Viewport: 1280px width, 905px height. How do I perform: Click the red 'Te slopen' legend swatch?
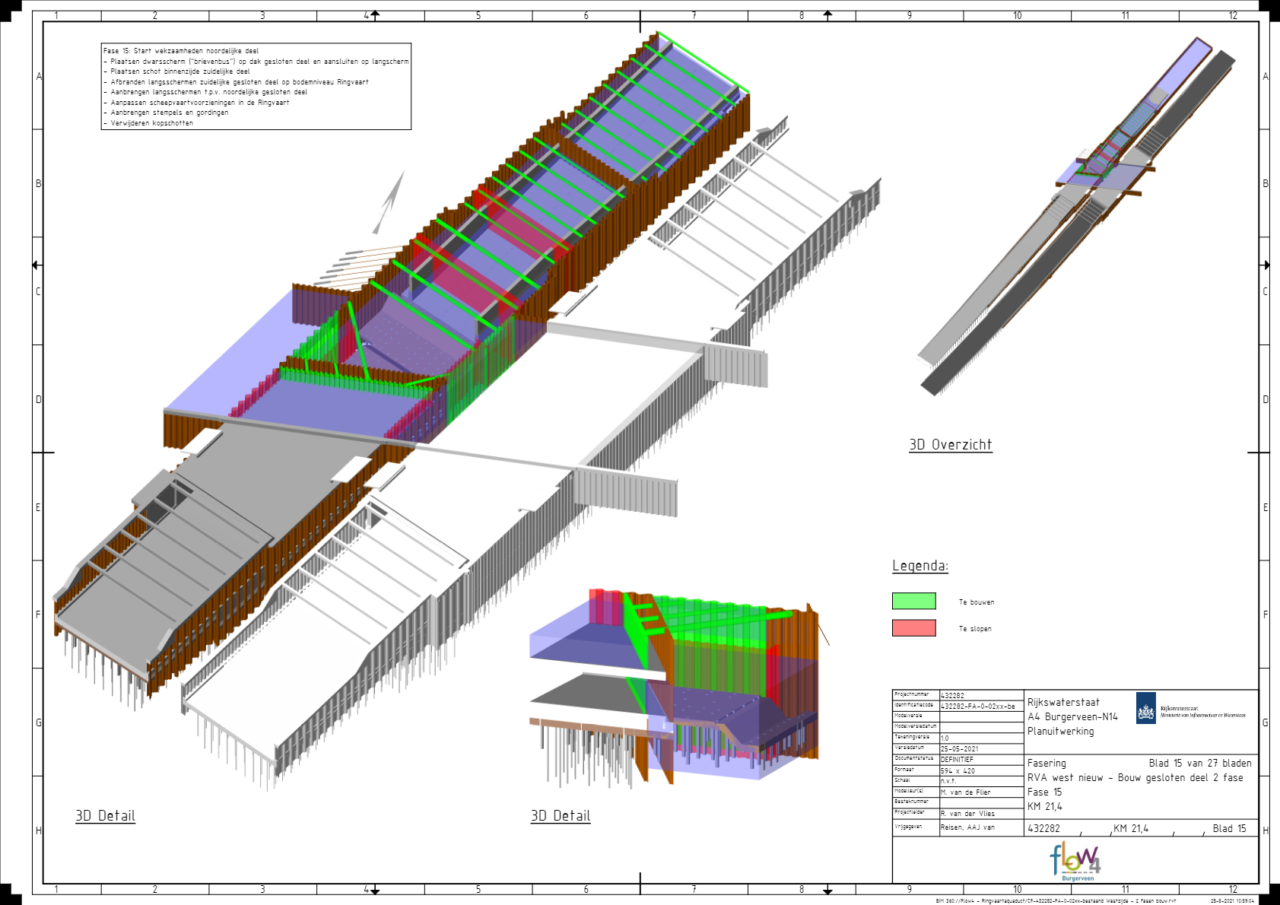point(914,628)
